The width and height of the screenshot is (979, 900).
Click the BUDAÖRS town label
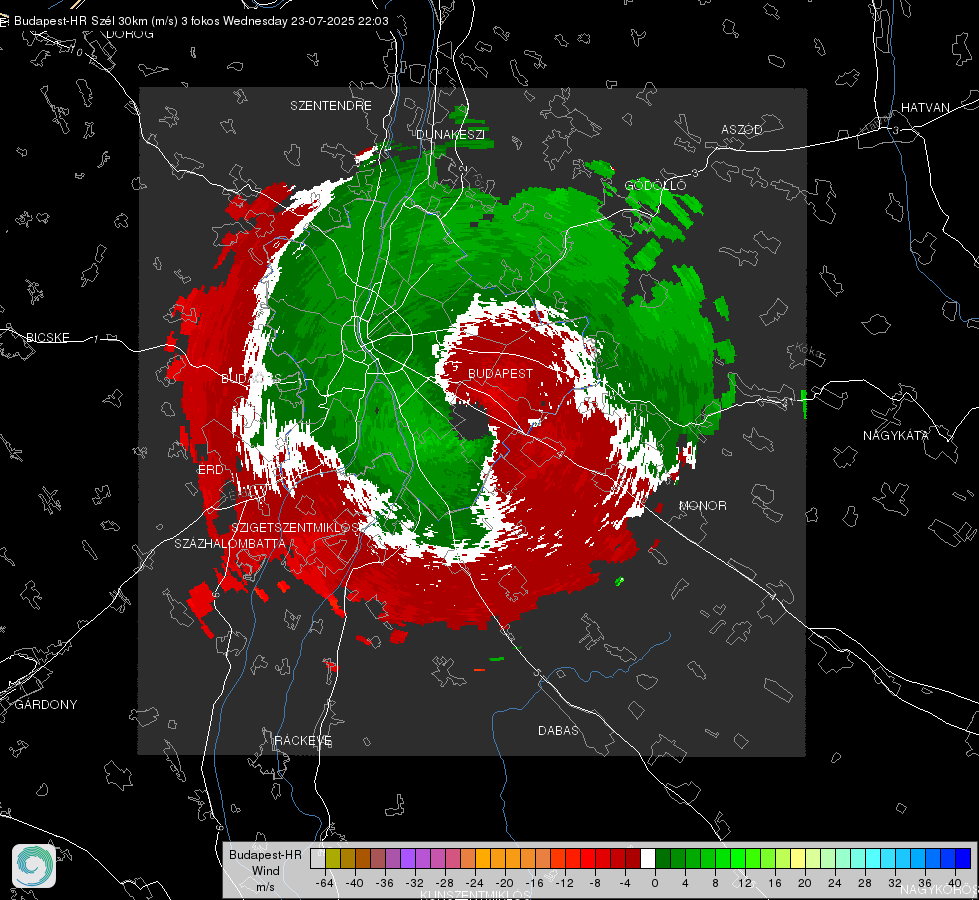click(x=251, y=378)
